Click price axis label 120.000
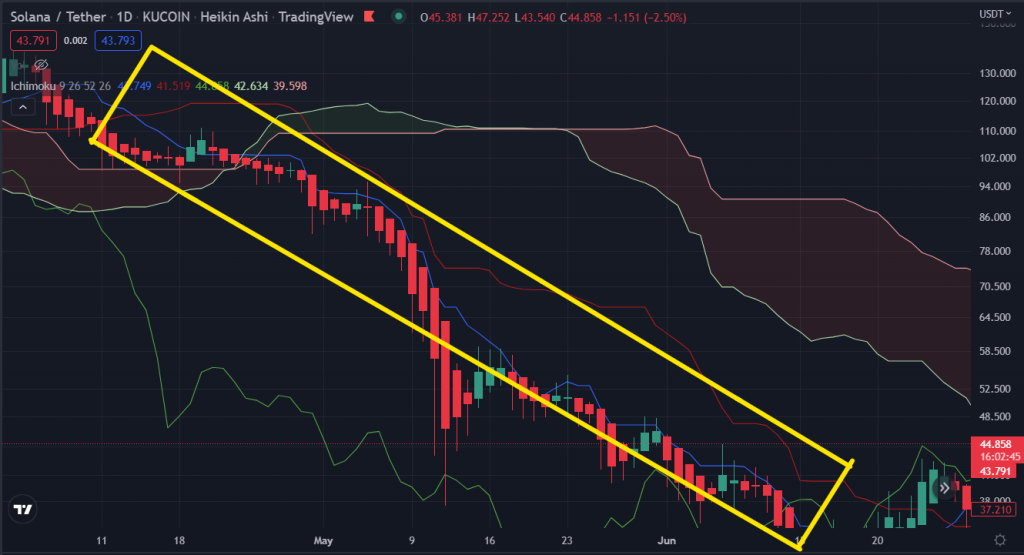Image resolution: width=1024 pixels, height=555 pixels. [x=997, y=101]
